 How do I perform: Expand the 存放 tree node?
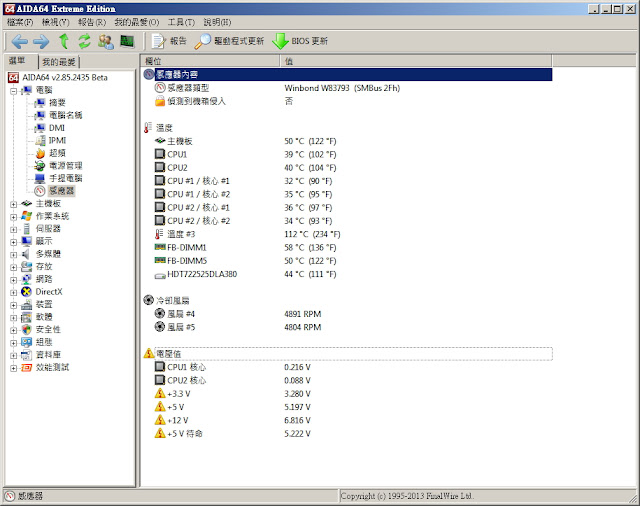(x=13, y=267)
